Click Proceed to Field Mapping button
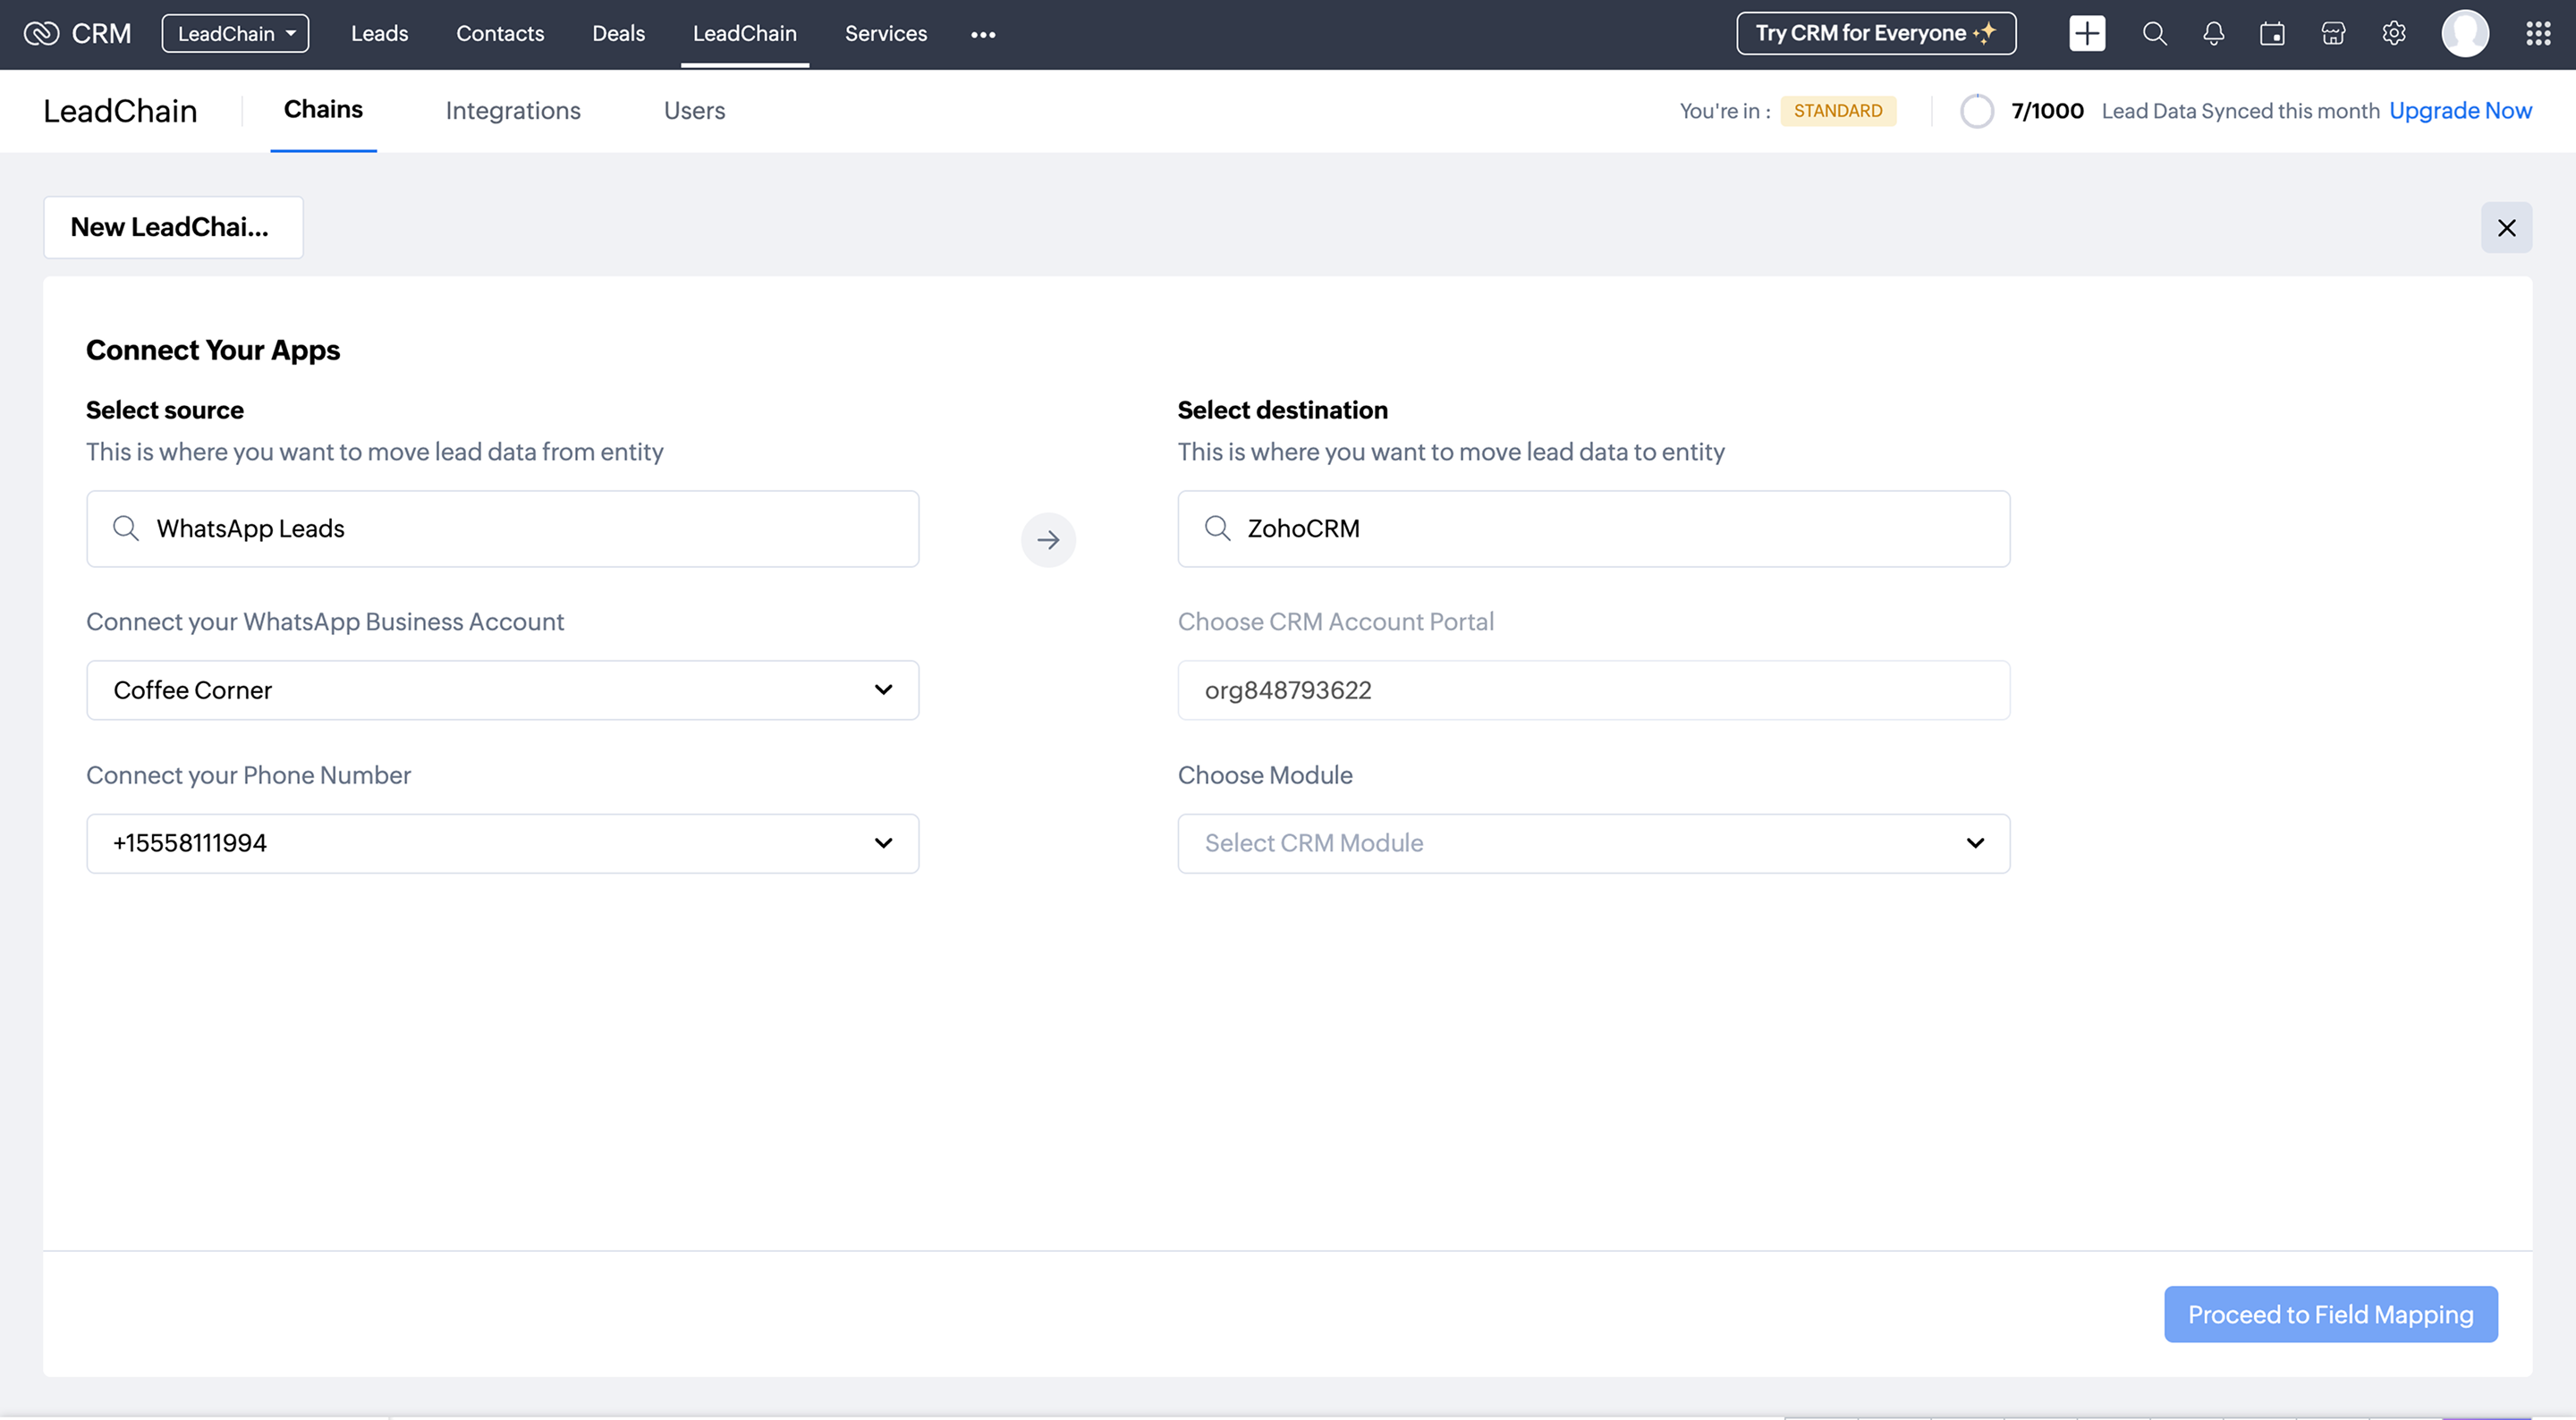The image size is (2576, 1420). pyautogui.click(x=2330, y=1314)
